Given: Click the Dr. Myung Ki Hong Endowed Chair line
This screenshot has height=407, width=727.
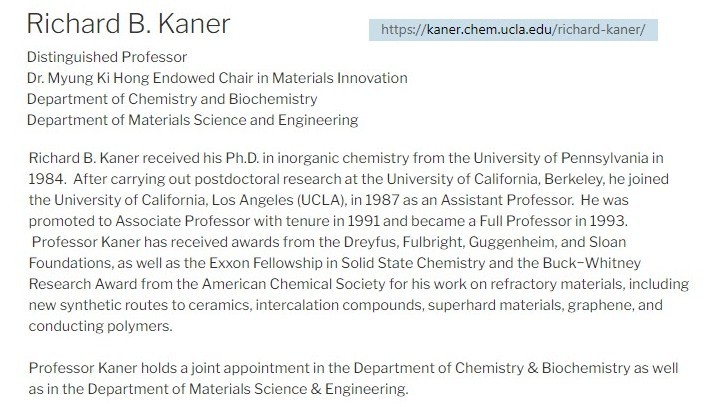Looking at the screenshot, I should 217,78.
